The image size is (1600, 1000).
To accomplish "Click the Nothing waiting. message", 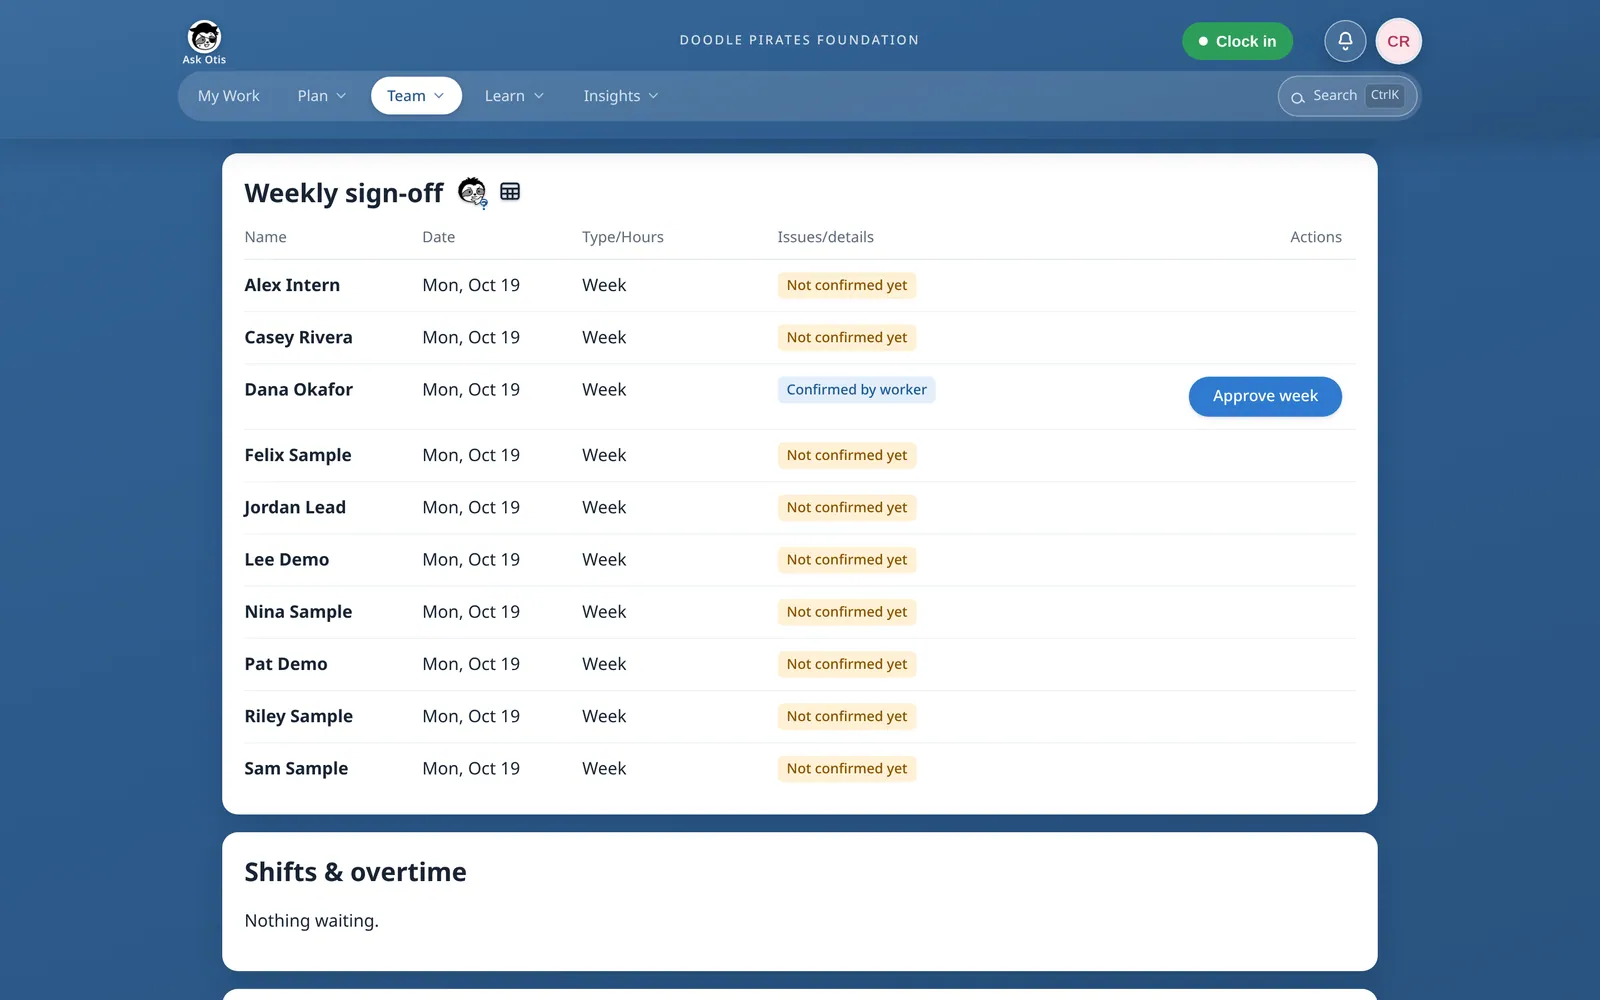I will (311, 921).
